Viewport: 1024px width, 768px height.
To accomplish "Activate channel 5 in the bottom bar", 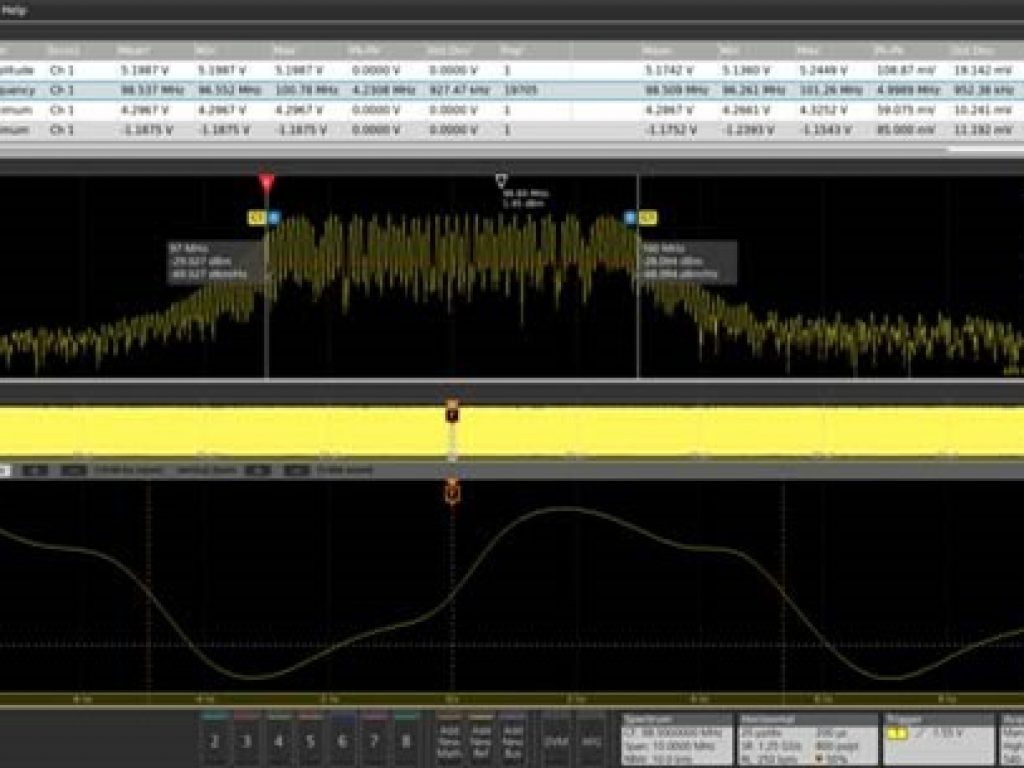I will pos(310,739).
